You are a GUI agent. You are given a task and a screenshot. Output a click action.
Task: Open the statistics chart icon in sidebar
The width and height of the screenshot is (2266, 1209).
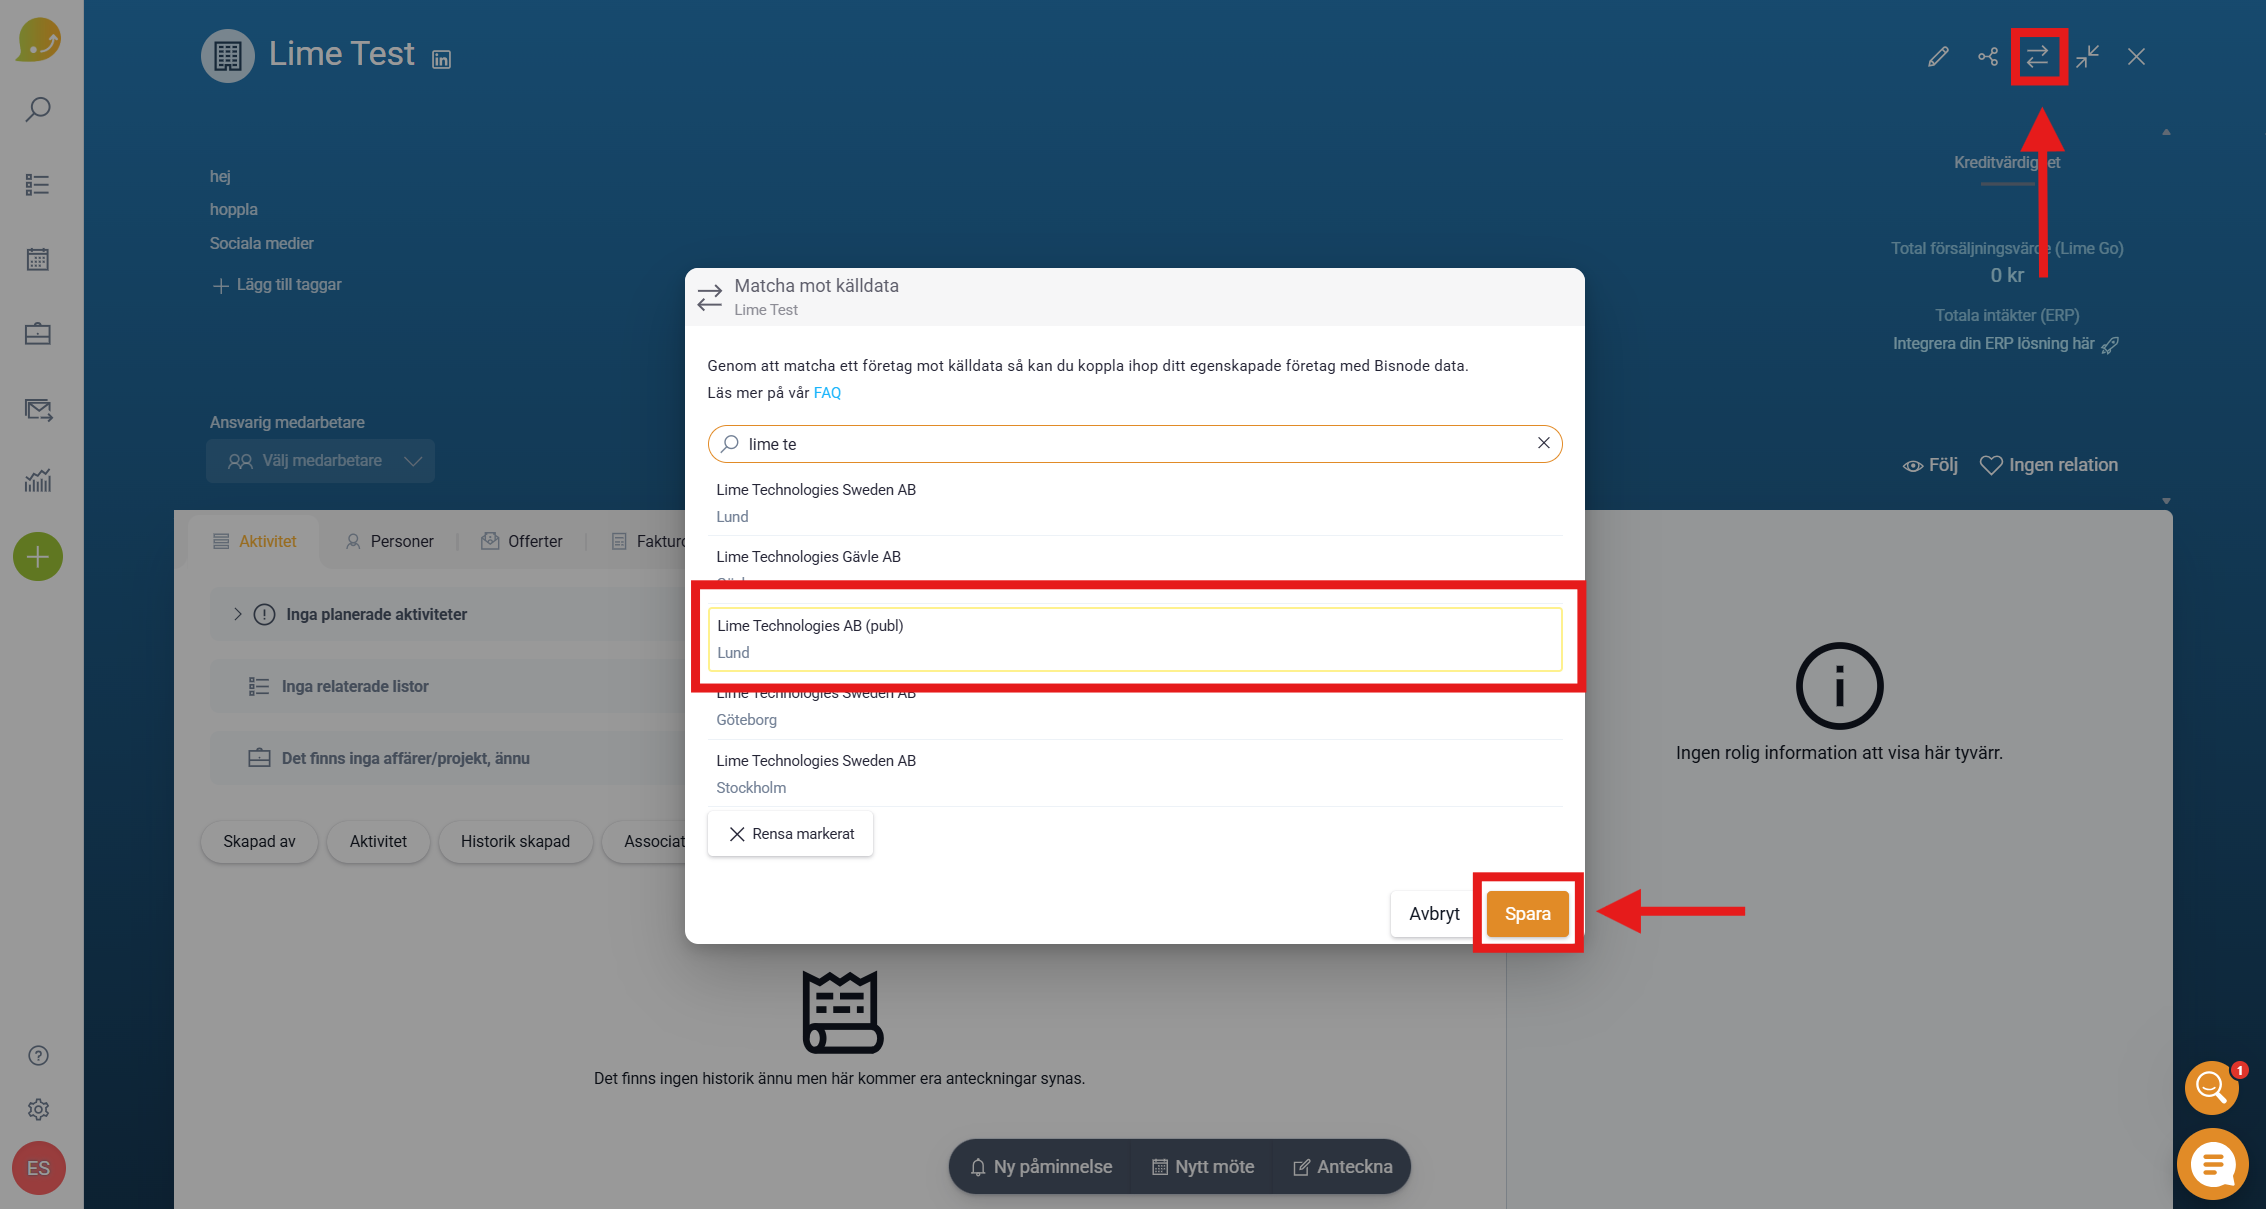click(x=38, y=481)
